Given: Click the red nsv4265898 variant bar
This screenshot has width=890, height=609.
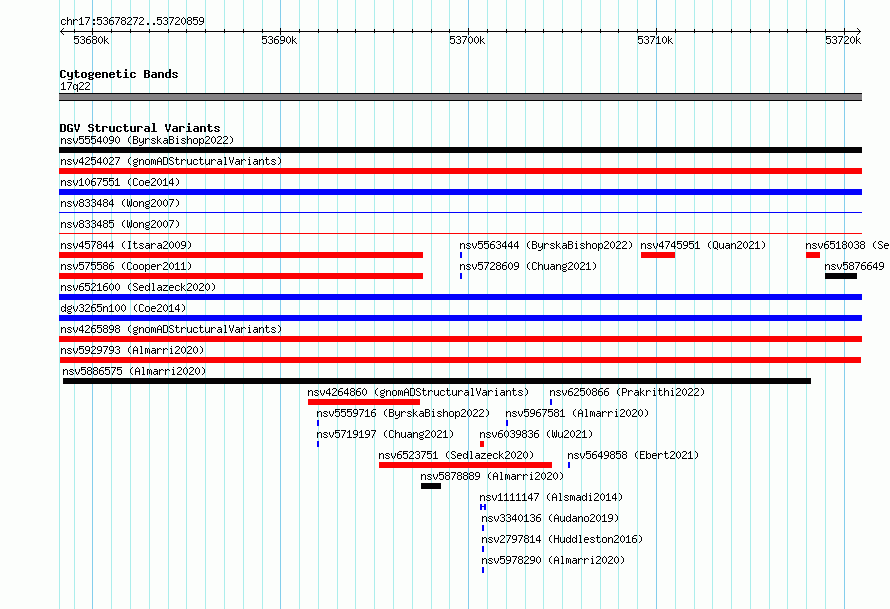Looking at the screenshot, I should 460,339.
